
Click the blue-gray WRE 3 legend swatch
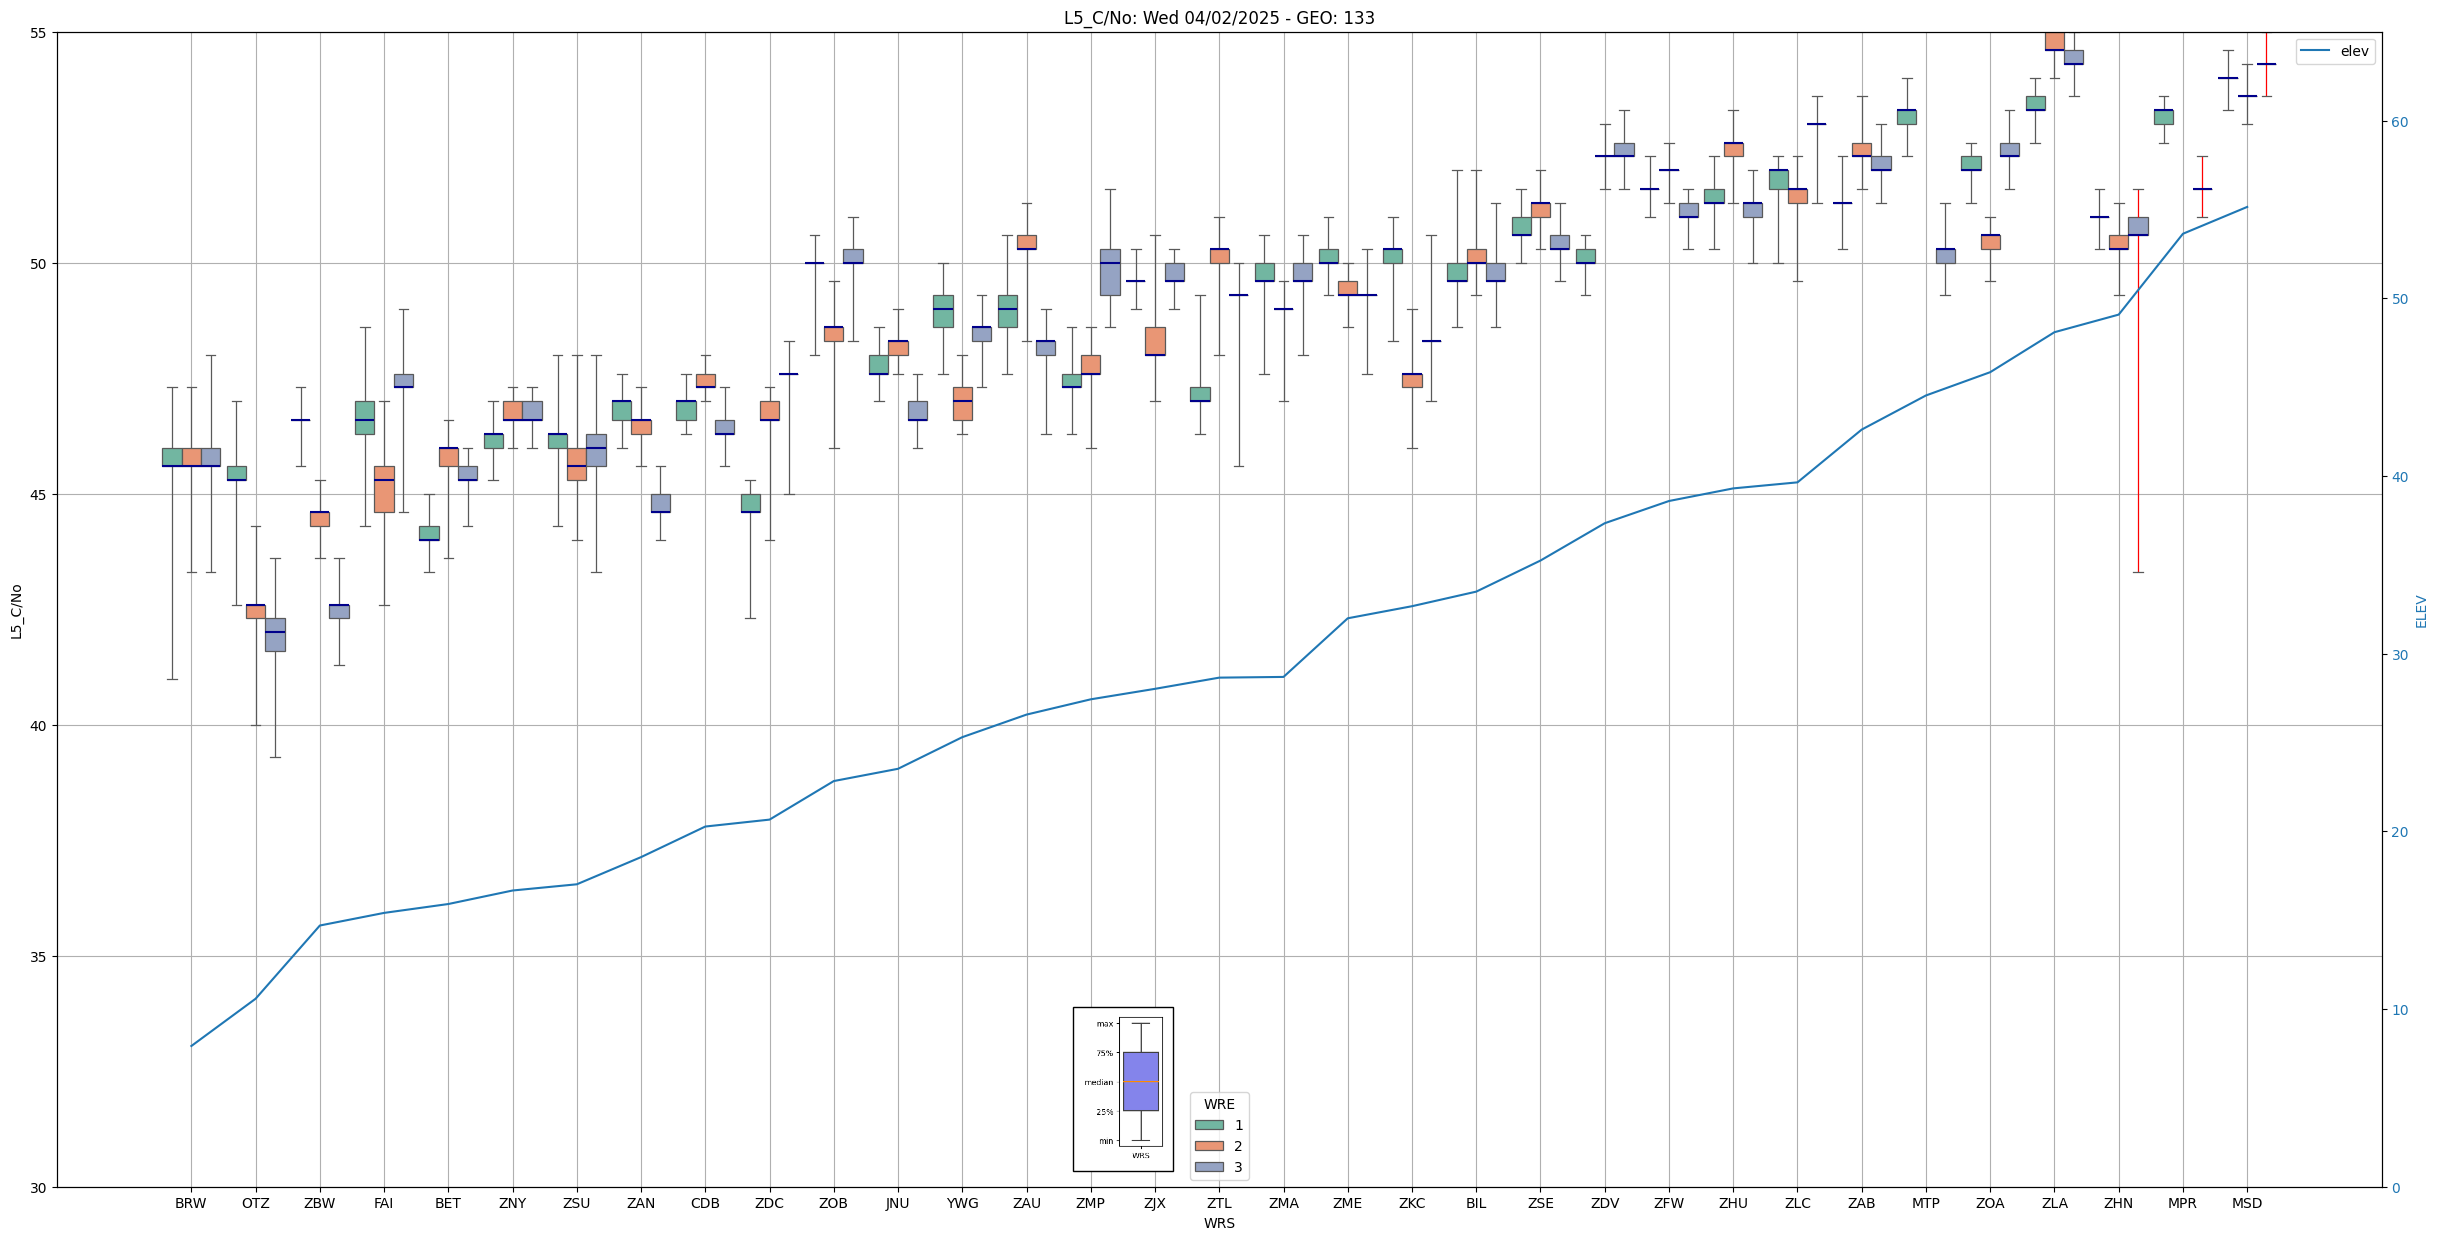(1209, 1167)
